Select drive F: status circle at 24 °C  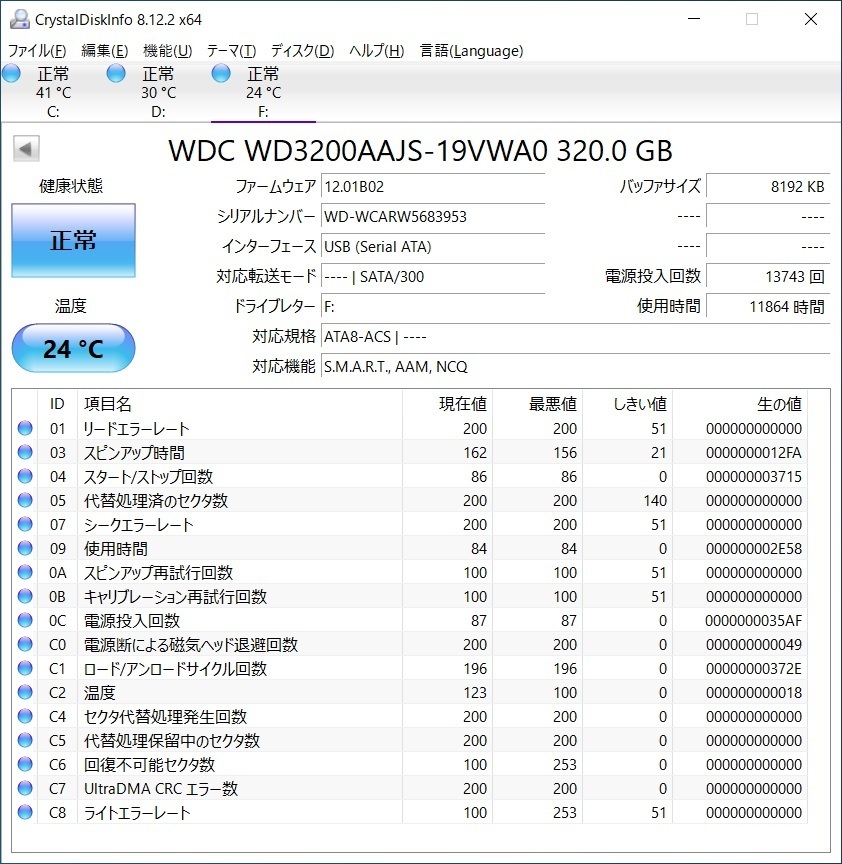coord(221,73)
